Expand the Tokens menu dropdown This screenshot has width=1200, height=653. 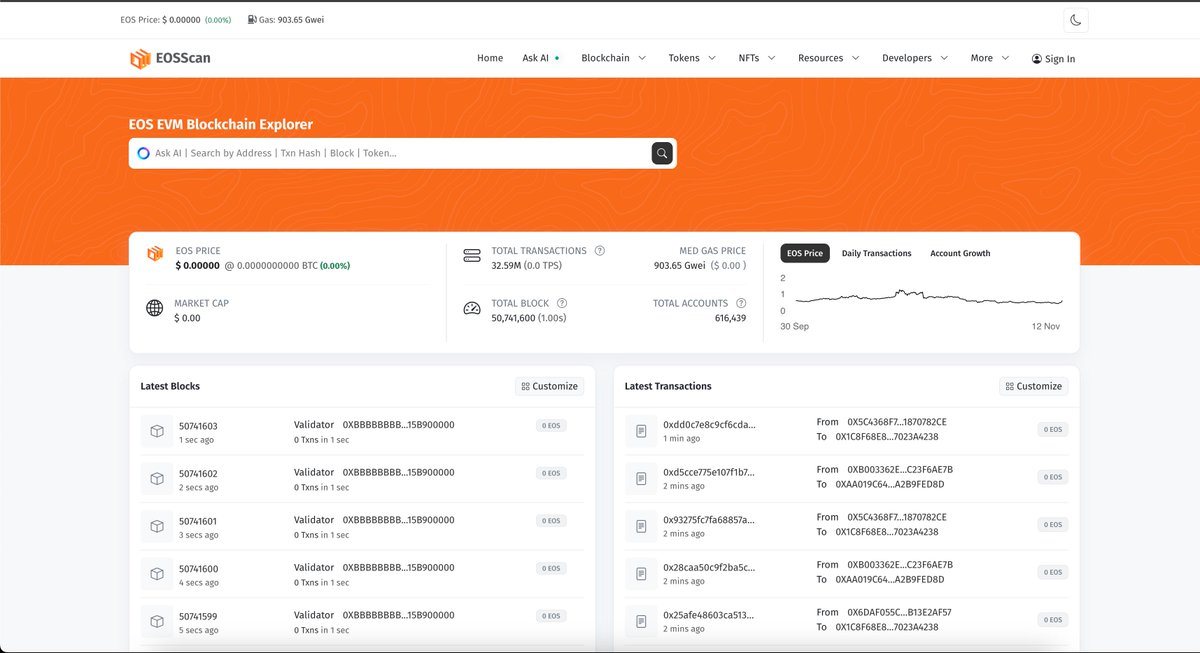(x=692, y=58)
